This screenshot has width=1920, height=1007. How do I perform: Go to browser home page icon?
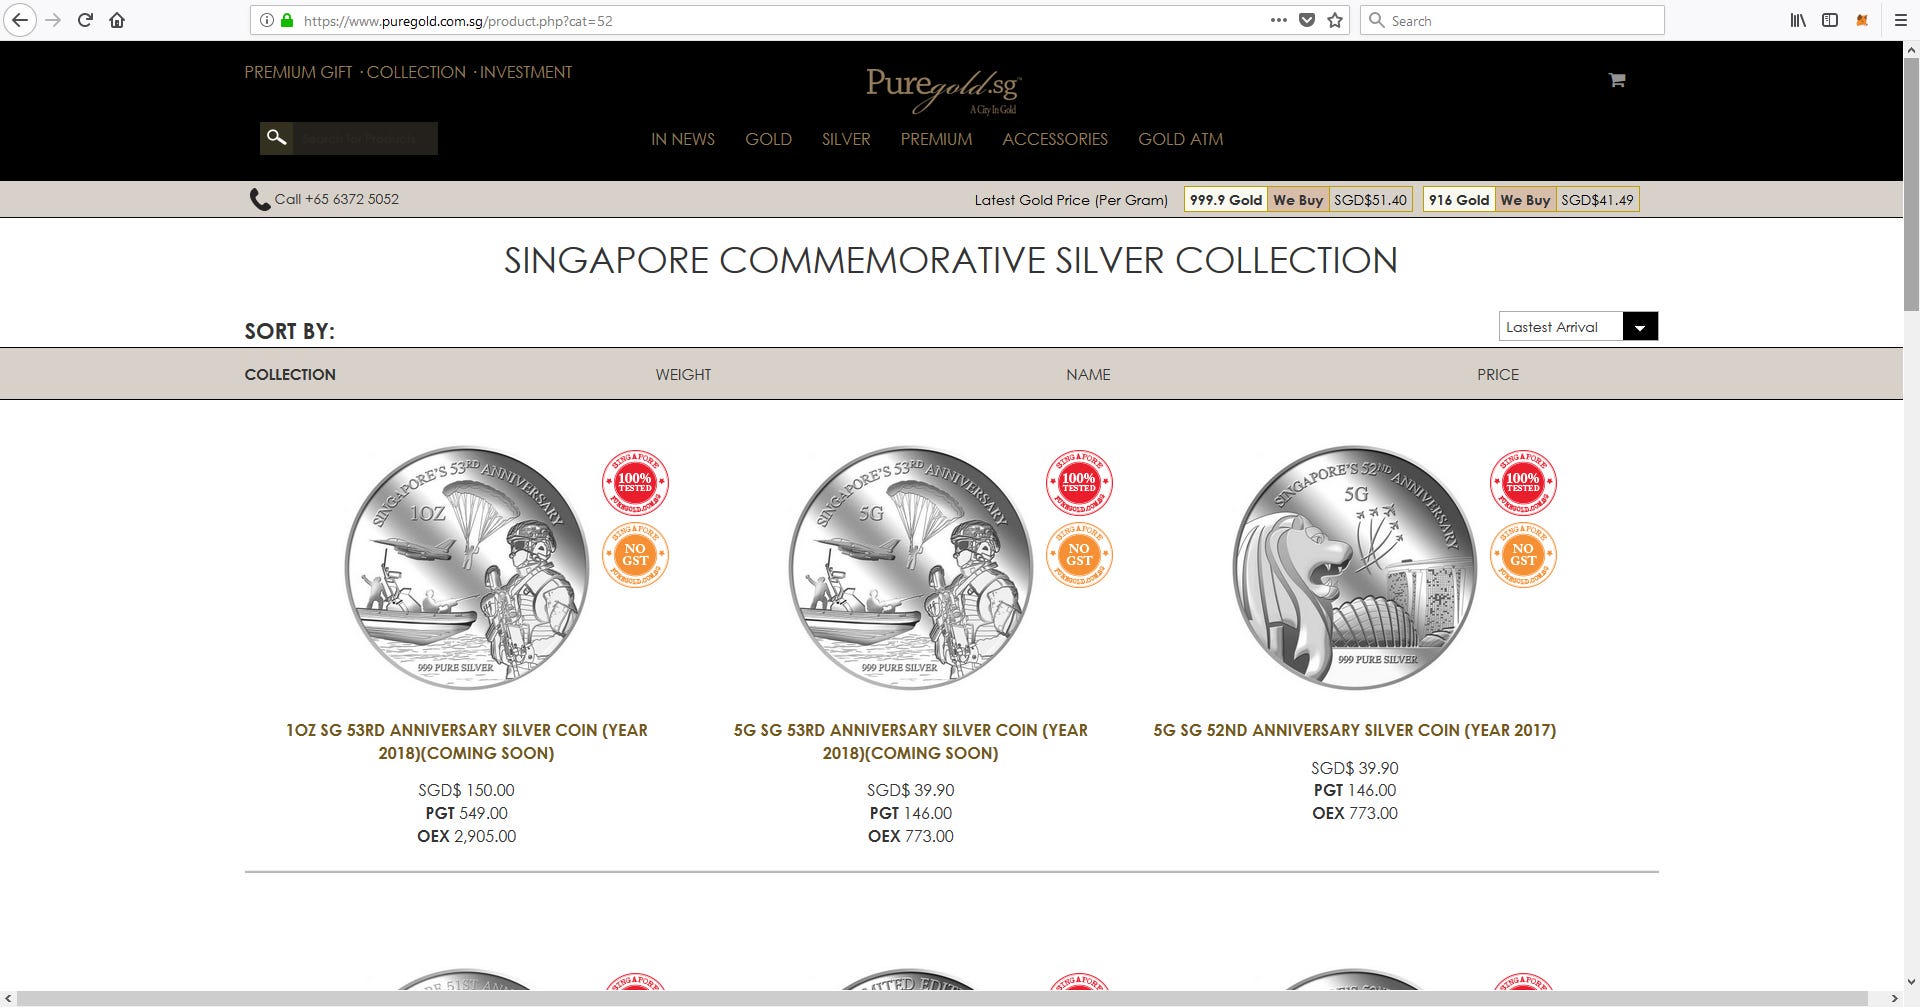[117, 20]
